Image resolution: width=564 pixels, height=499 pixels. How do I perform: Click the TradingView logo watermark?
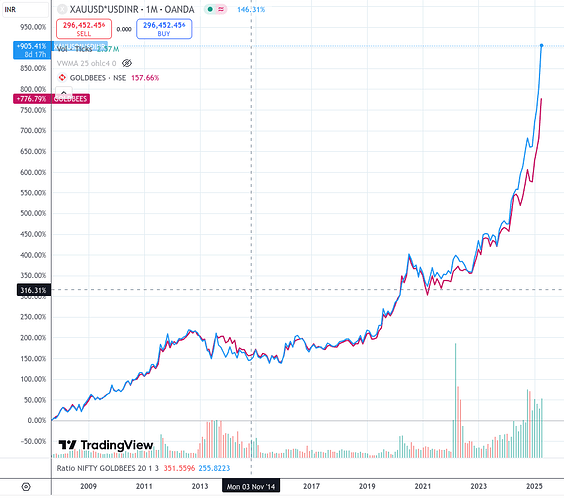tap(106, 445)
